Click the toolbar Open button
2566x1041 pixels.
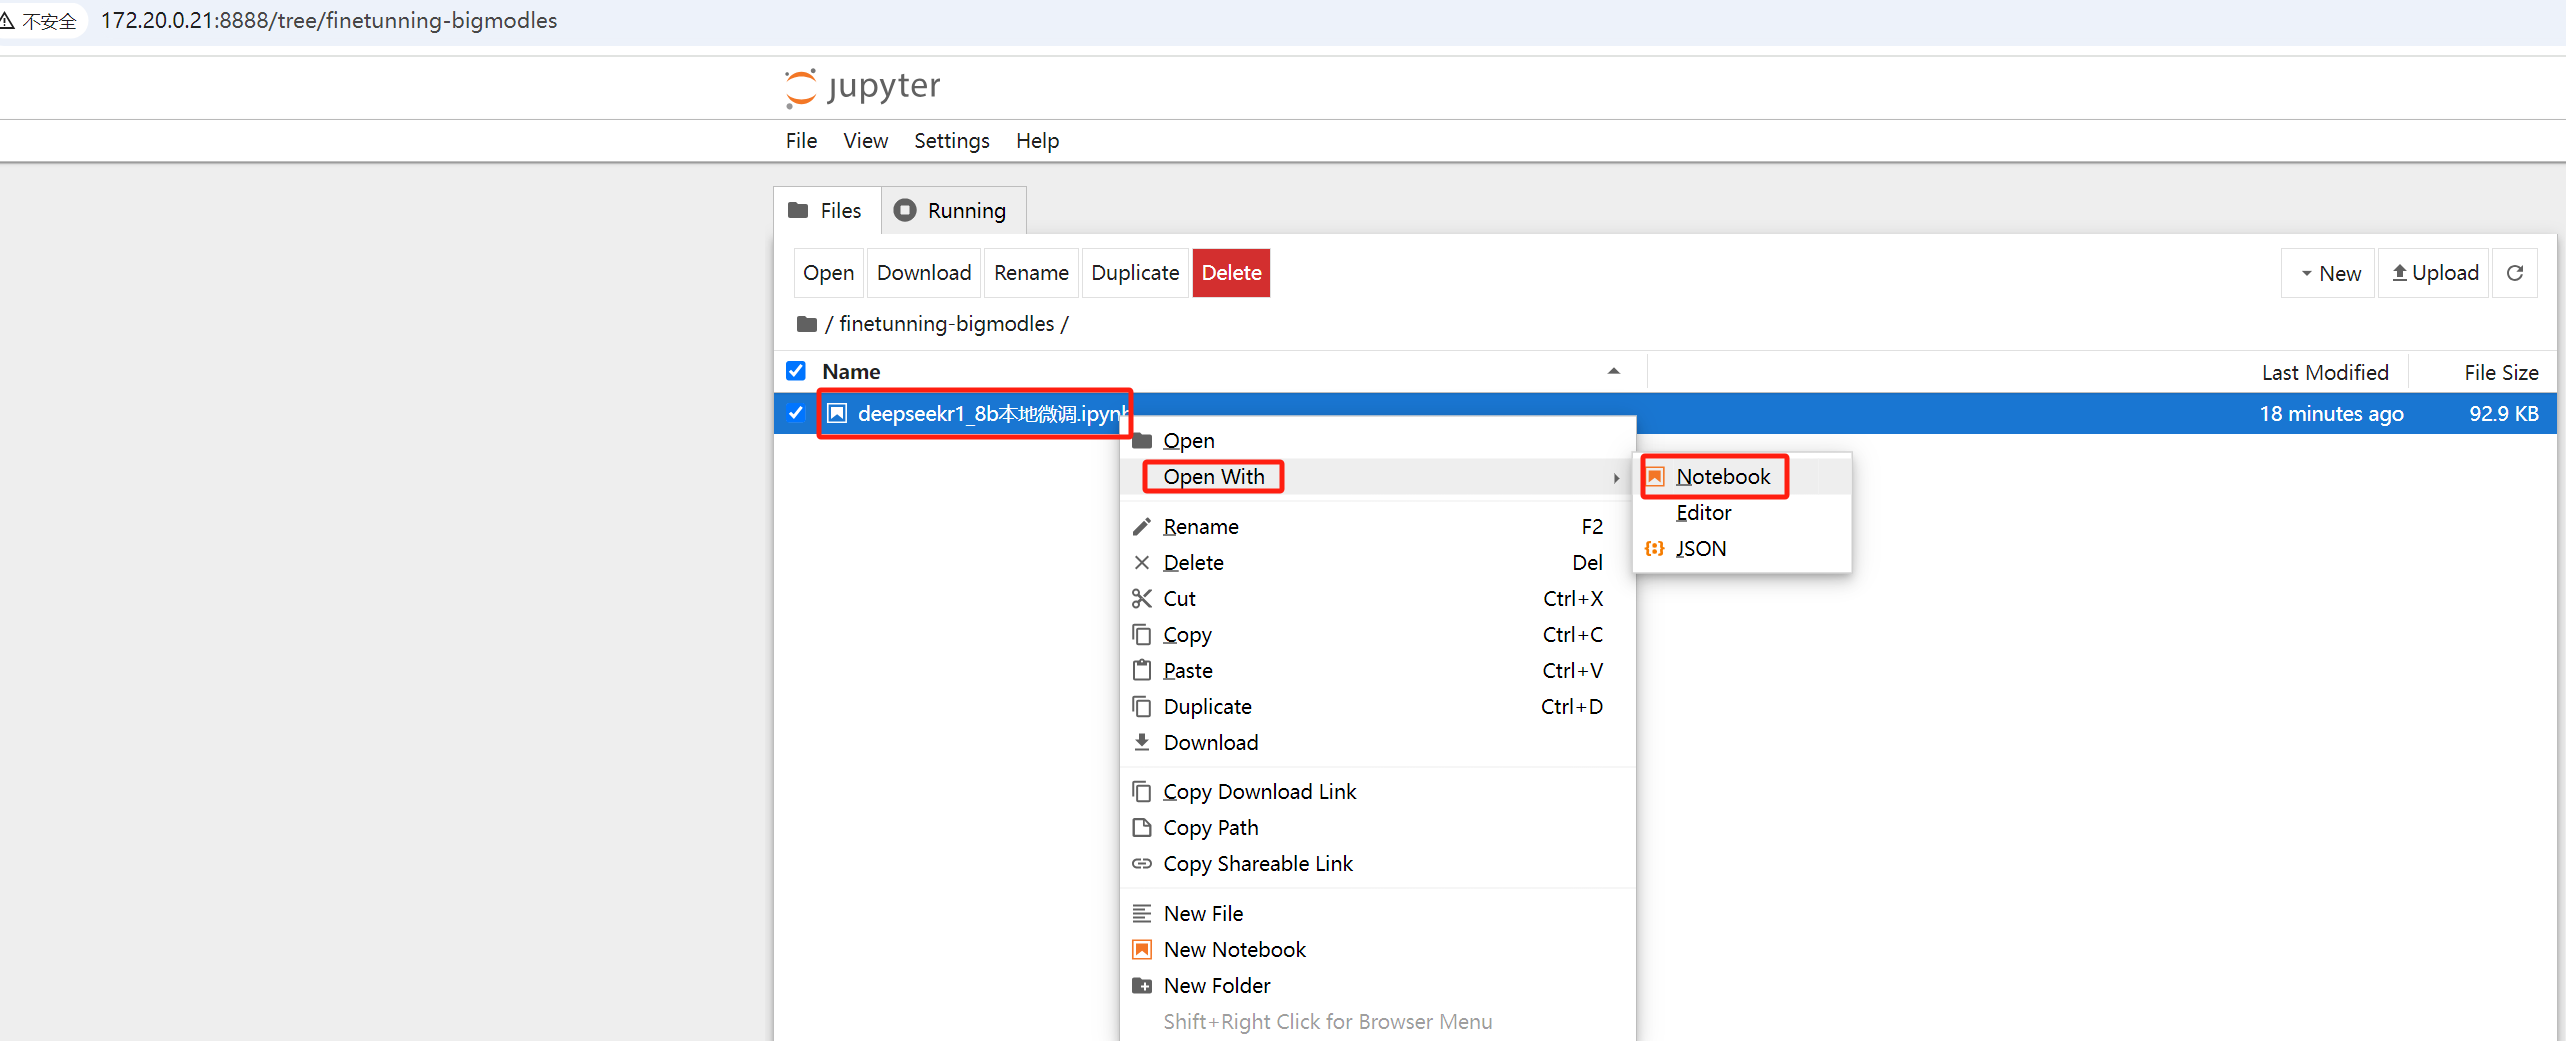(828, 273)
